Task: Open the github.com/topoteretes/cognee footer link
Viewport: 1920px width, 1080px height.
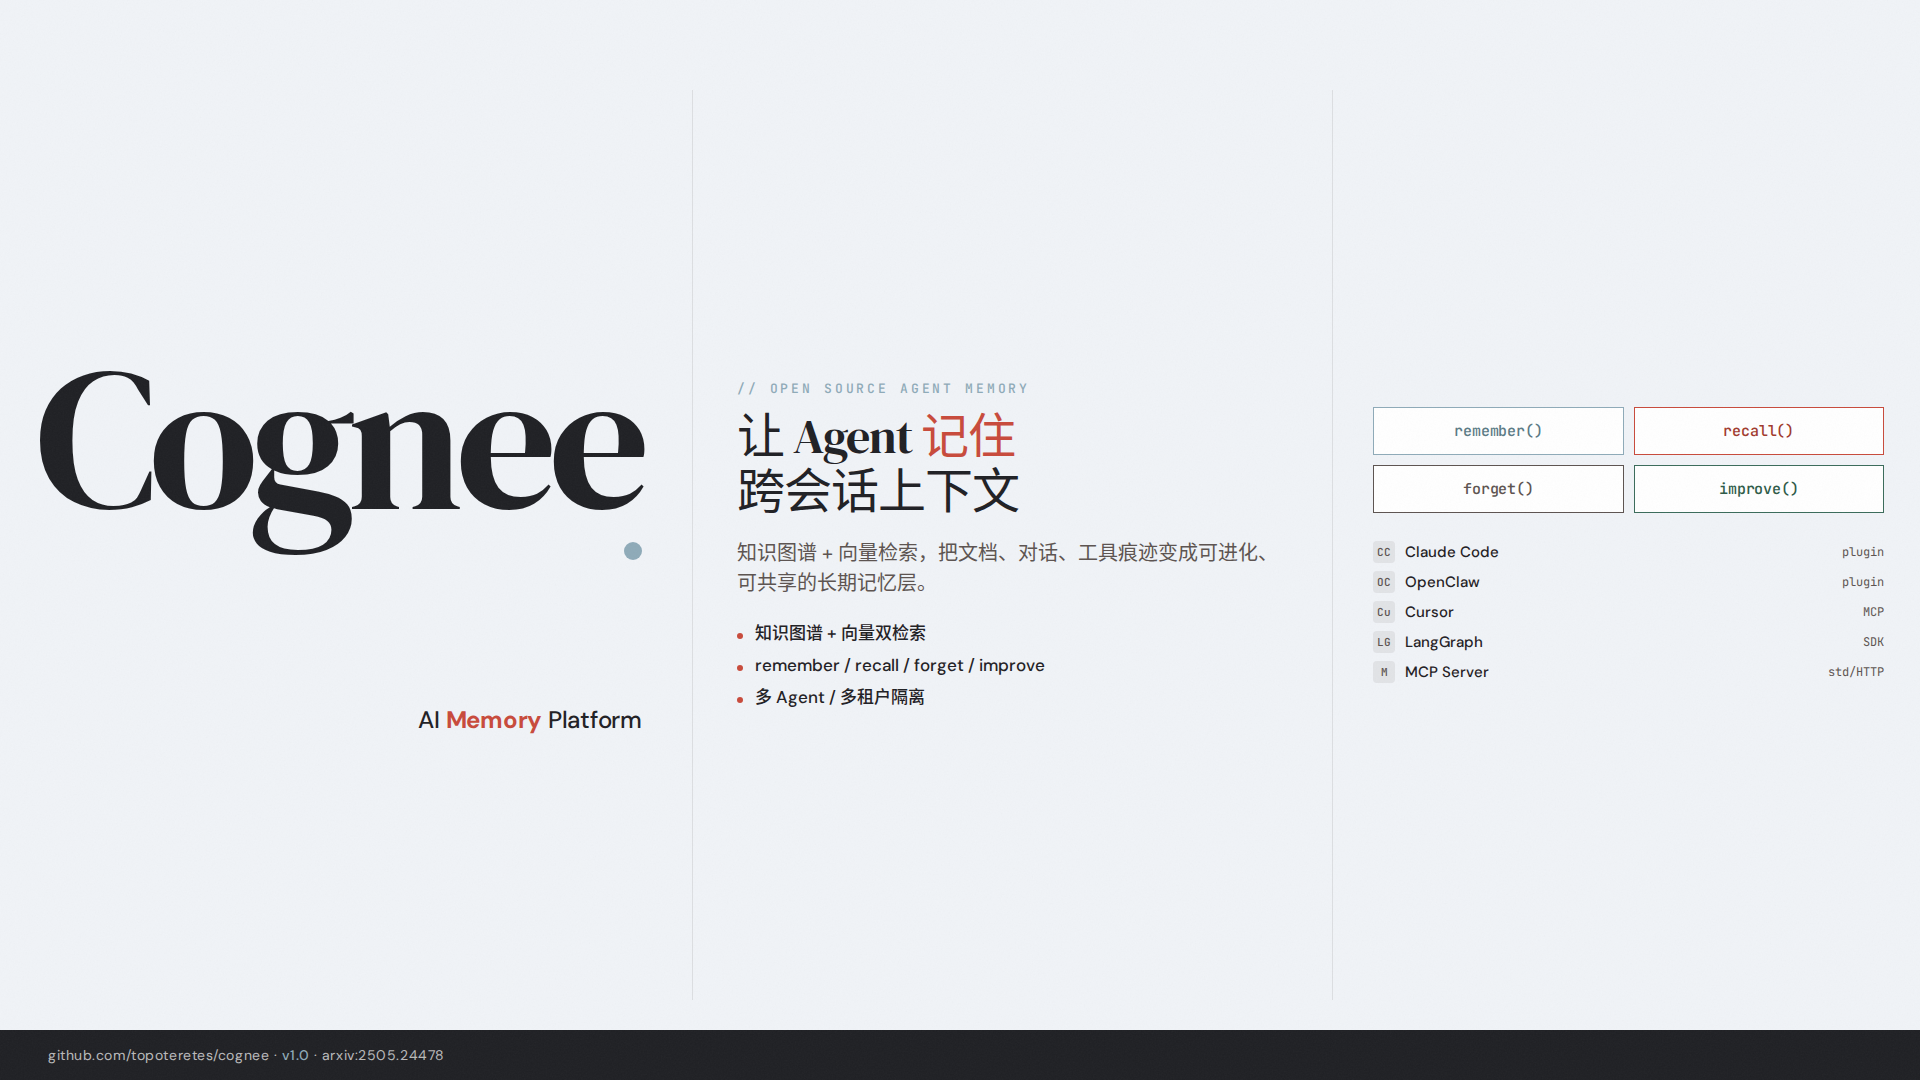Action: (x=158, y=1055)
